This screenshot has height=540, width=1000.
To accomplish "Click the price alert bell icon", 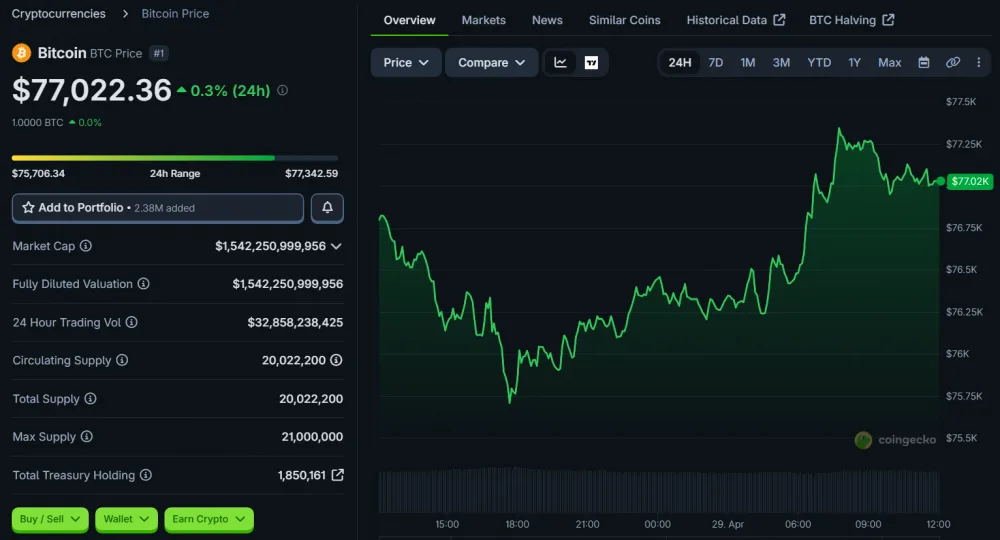I will (x=327, y=208).
